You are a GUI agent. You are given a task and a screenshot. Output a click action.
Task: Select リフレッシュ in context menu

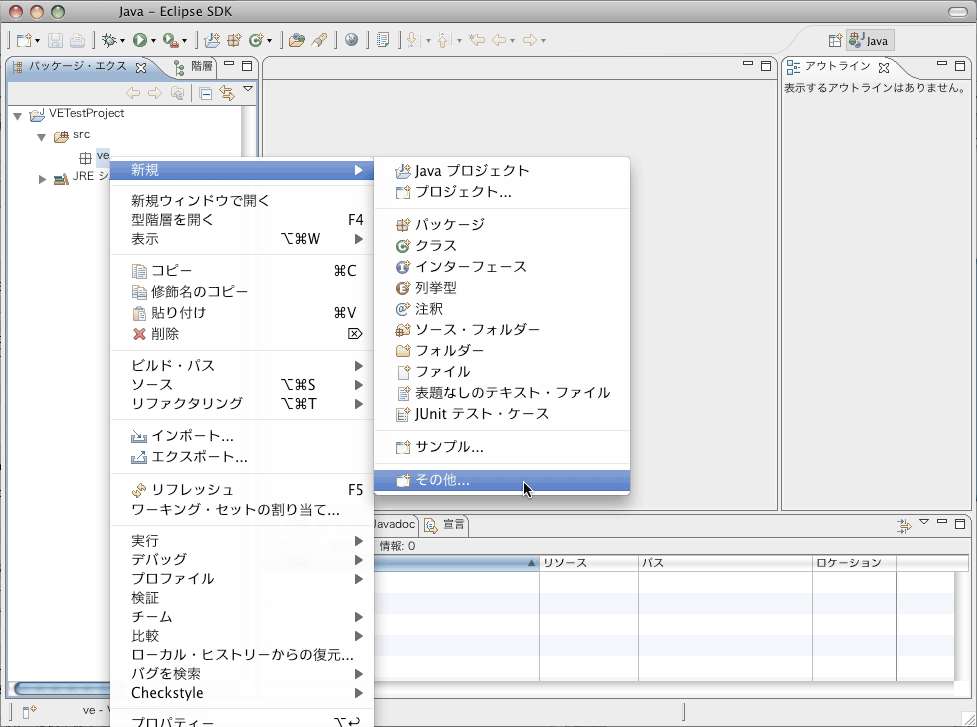(x=242, y=490)
